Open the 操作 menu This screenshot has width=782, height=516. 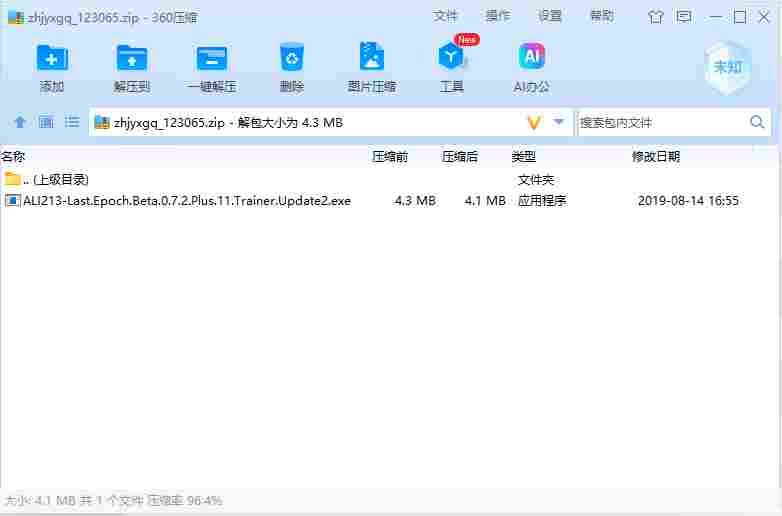tap(498, 16)
